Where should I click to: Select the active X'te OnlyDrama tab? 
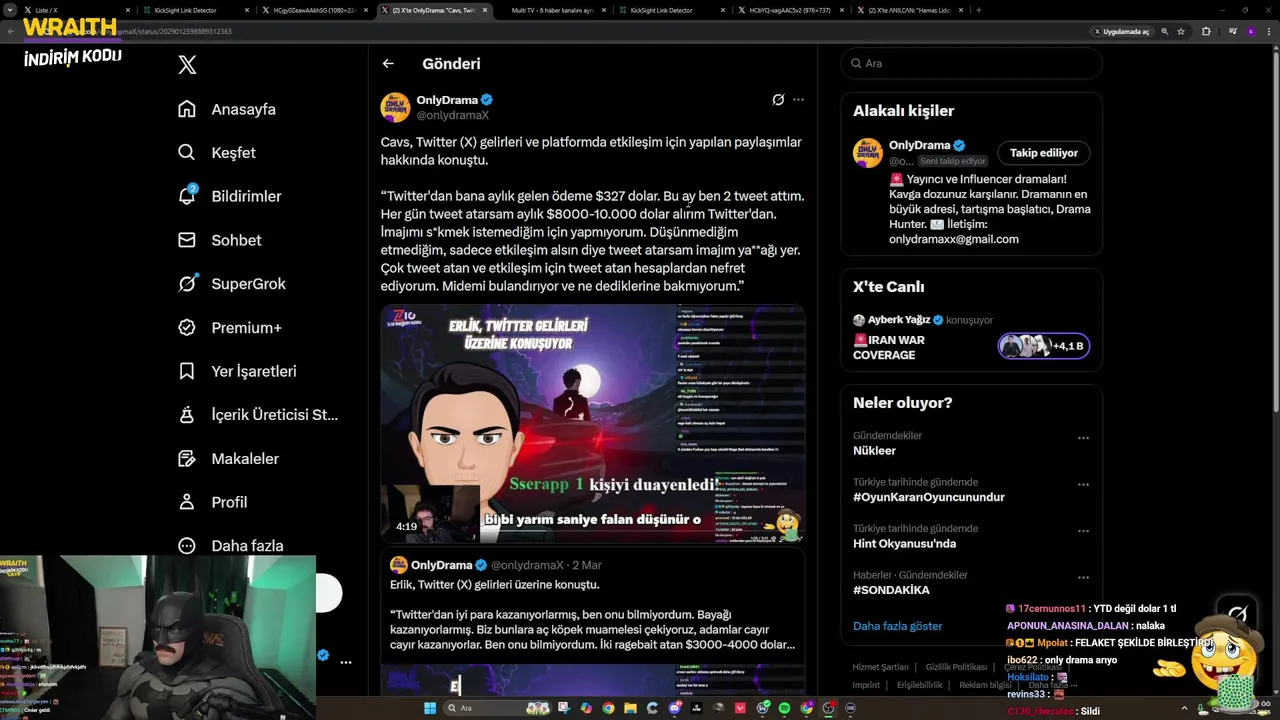434,10
